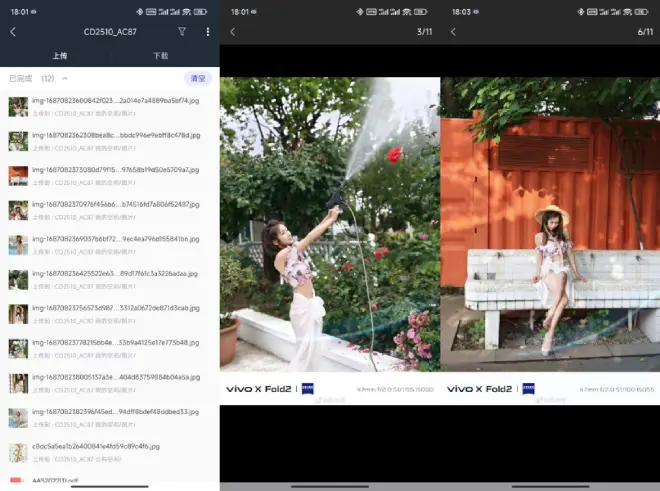This screenshot has height=491, width=660.
Task: Go back from photo 3/11 viewer
Action: (x=233, y=32)
